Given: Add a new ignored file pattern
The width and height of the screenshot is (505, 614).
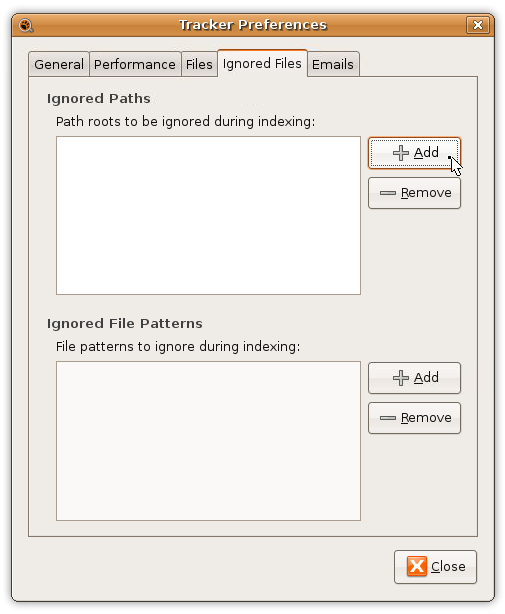Looking at the screenshot, I should (x=414, y=378).
